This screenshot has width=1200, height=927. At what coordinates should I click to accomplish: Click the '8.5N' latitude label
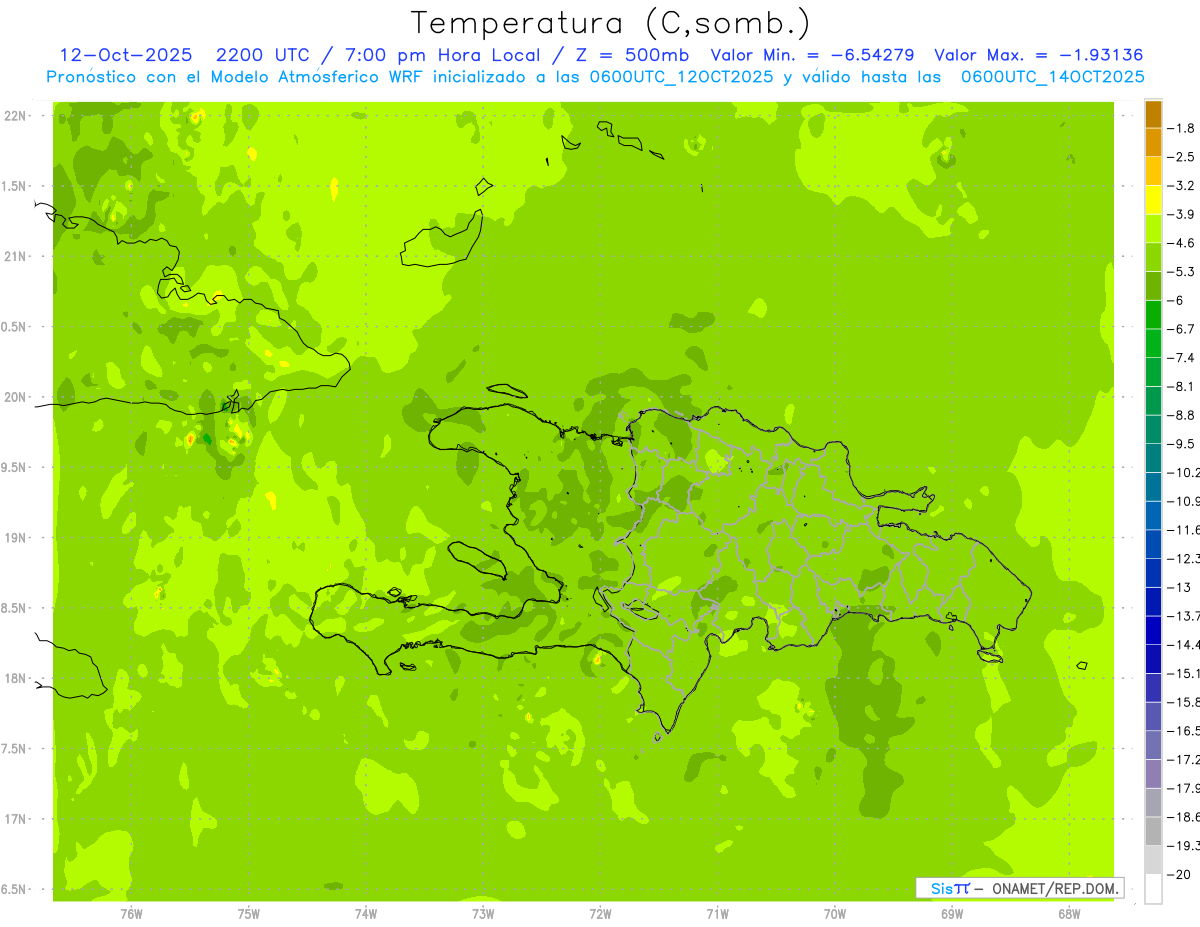click(13, 608)
